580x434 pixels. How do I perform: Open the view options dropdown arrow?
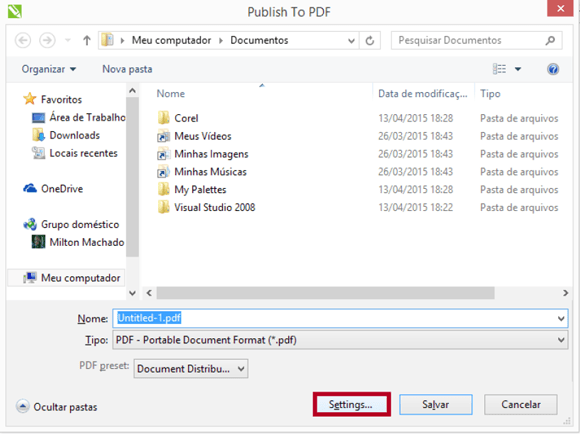[x=518, y=69]
